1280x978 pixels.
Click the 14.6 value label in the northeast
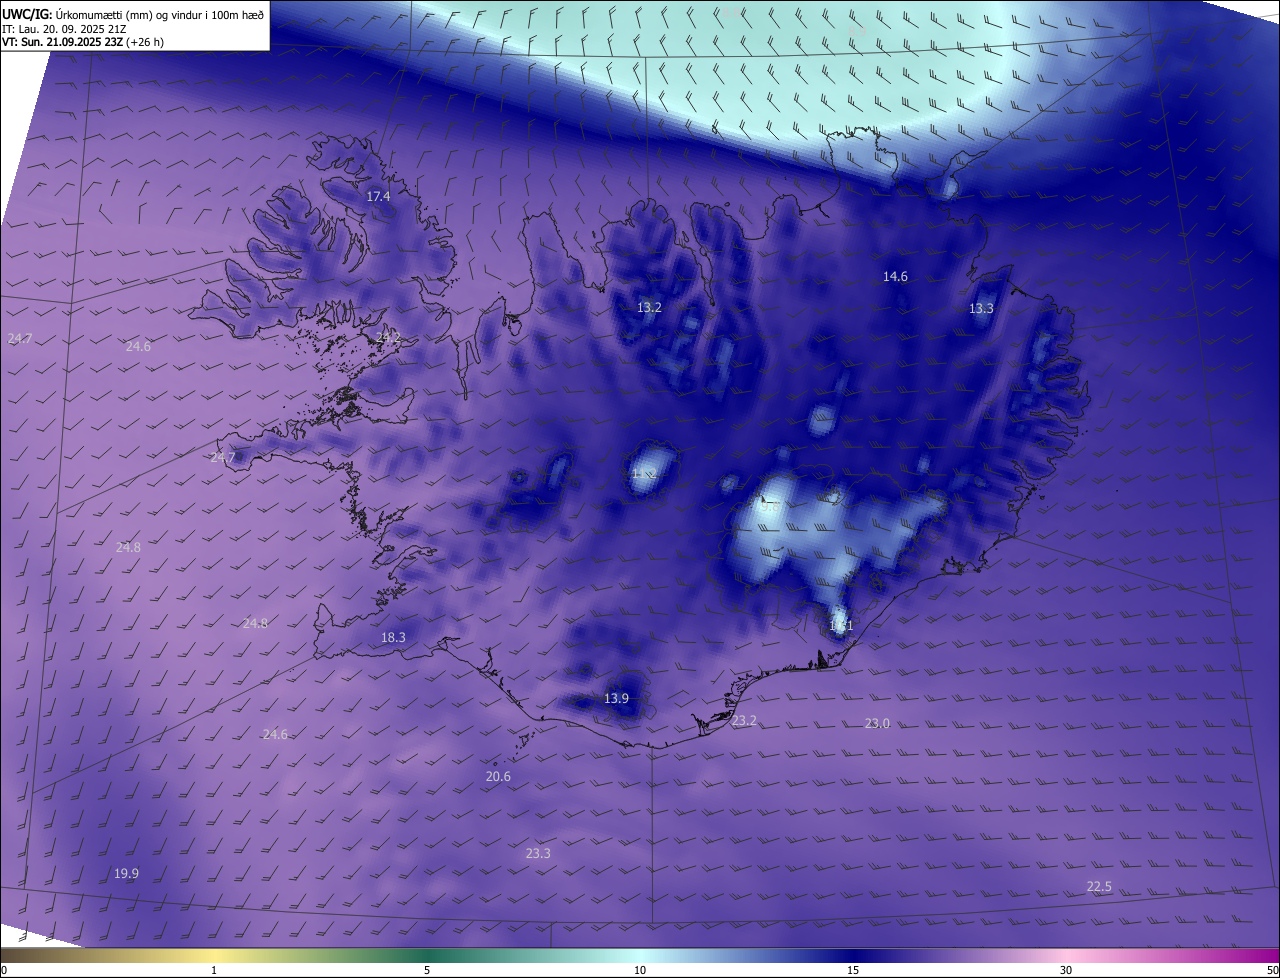tap(895, 276)
